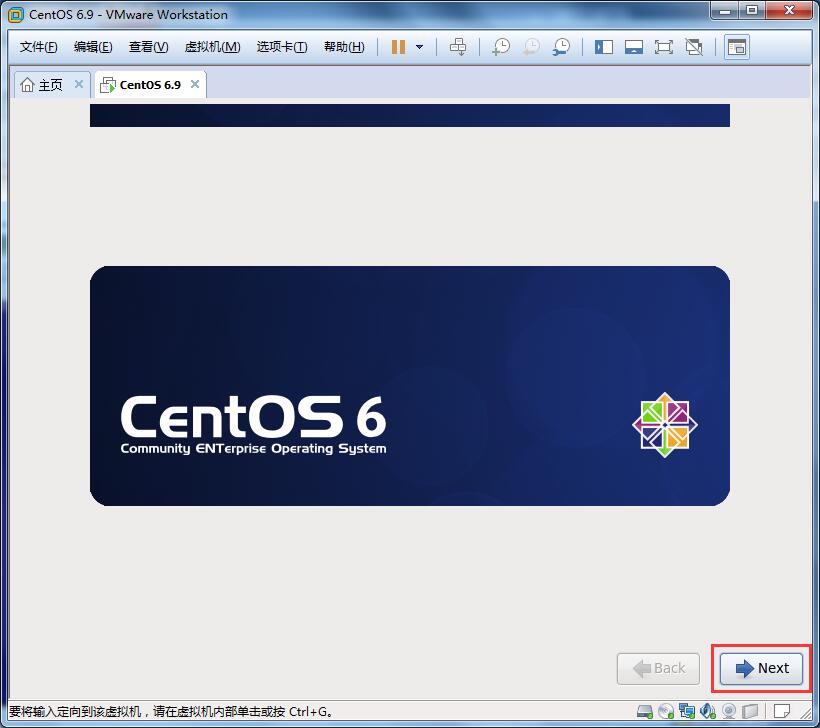Open the snapshot manager
The height and width of the screenshot is (728, 820).
pos(562,47)
